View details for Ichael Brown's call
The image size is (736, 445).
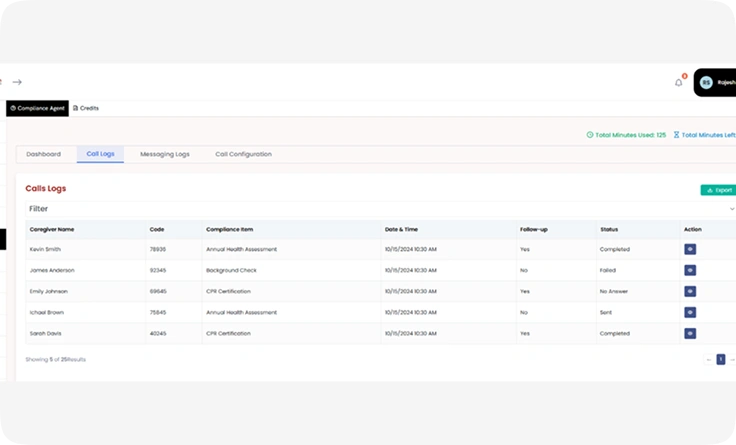point(690,313)
